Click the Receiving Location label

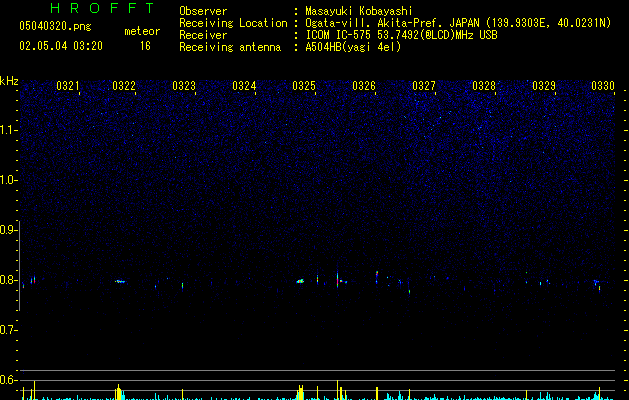(x=233, y=23)
